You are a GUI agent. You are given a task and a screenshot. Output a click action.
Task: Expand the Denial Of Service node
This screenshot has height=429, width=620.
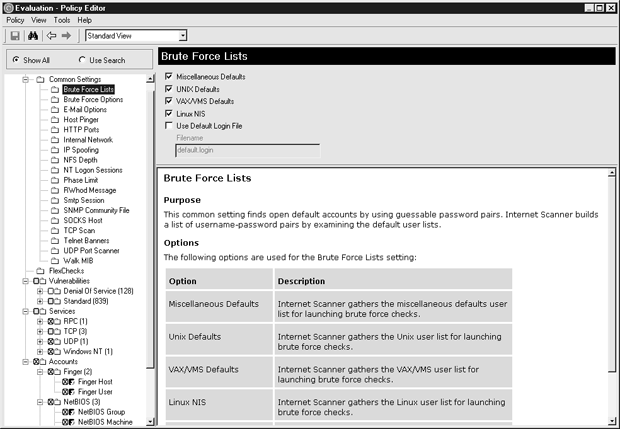tap(40, 291)
